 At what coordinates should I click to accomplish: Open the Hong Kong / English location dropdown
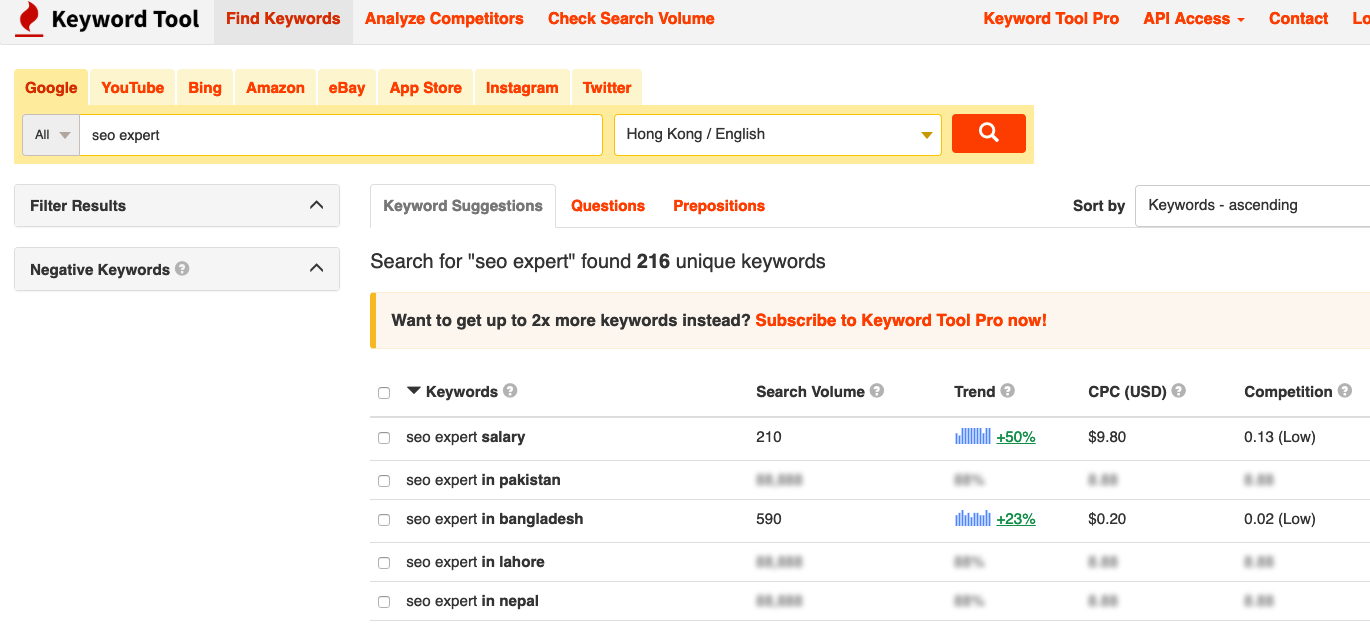coord(778,135)
